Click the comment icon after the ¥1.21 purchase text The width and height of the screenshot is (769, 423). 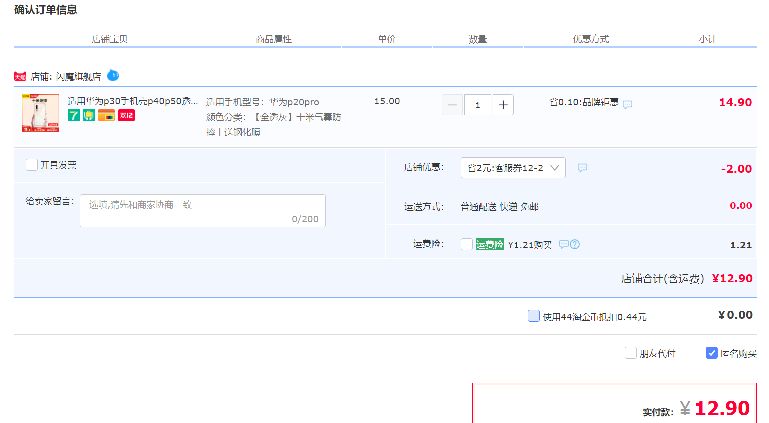click(564, 244)
